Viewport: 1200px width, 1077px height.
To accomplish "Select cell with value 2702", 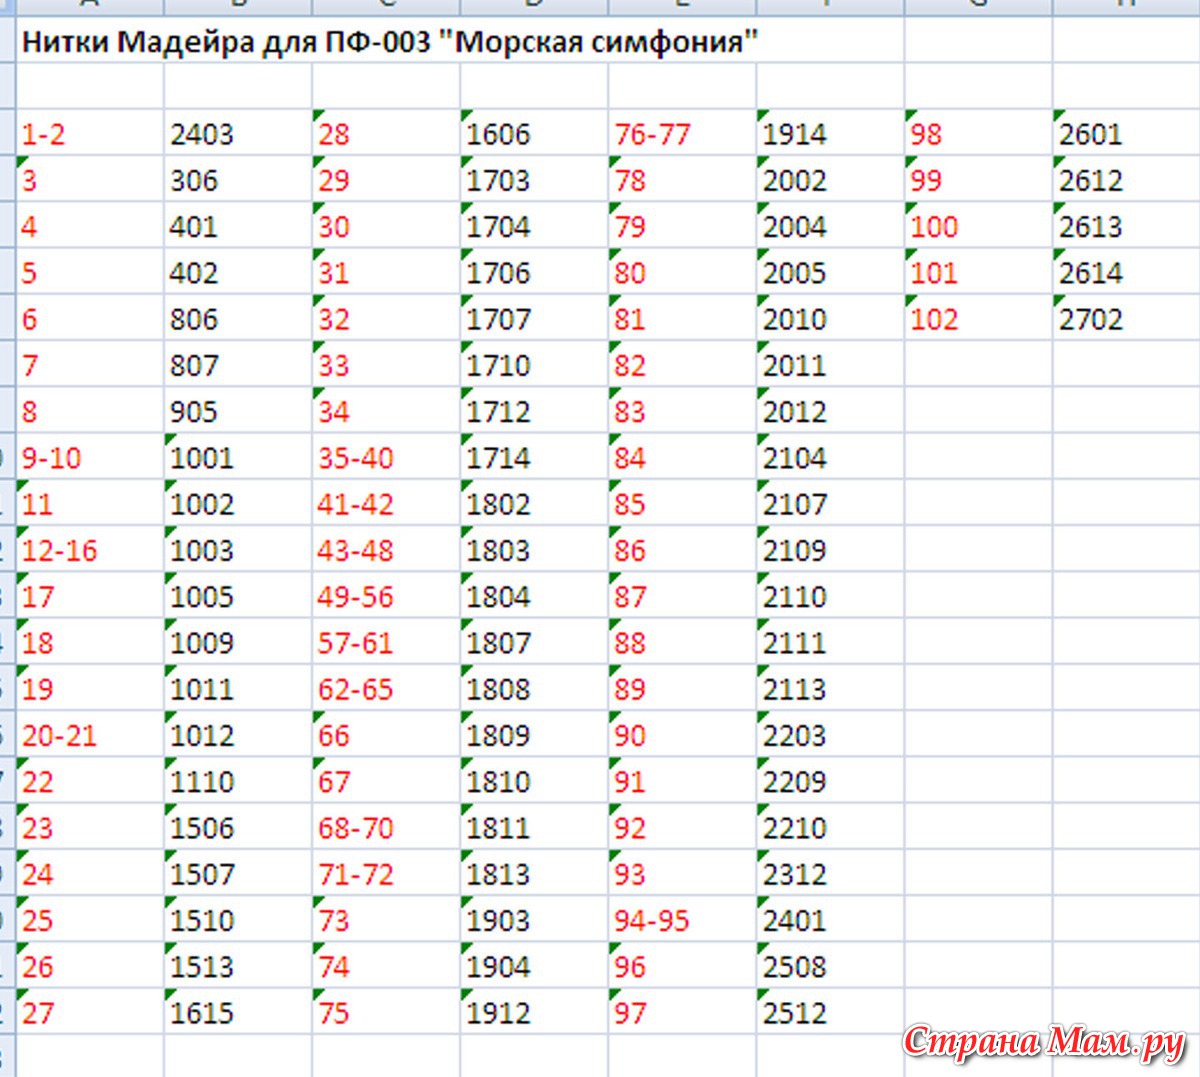I will coord(1126,318).
